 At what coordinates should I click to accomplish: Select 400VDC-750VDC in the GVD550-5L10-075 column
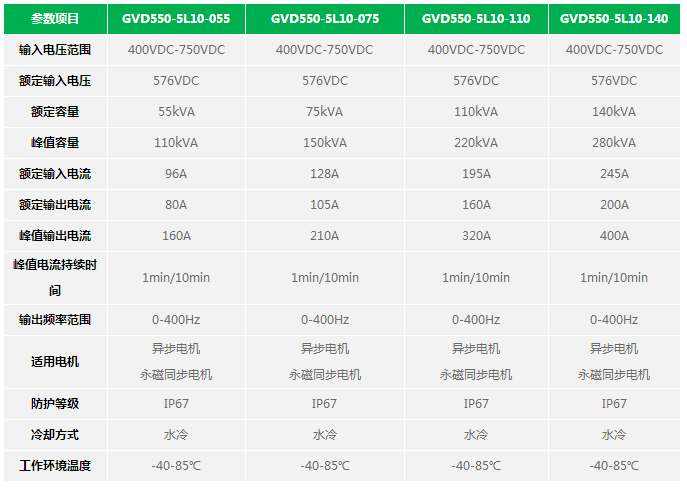[x=325, y=50]
